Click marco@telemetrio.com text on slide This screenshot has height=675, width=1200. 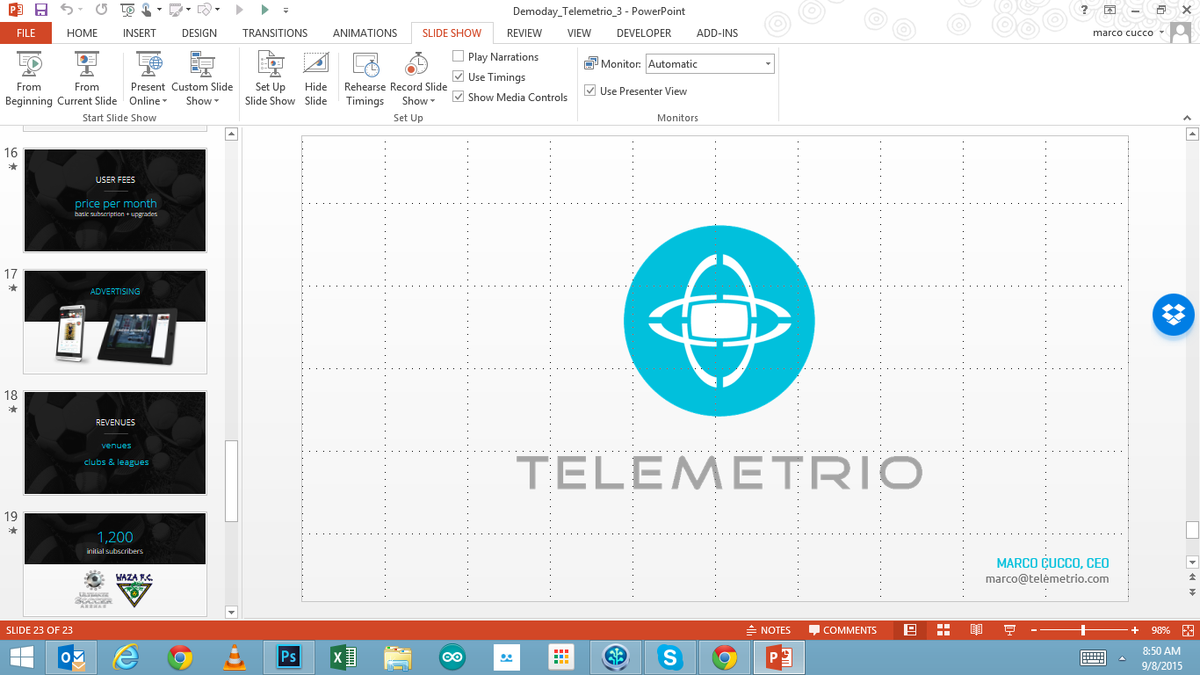coord(1047,579)
